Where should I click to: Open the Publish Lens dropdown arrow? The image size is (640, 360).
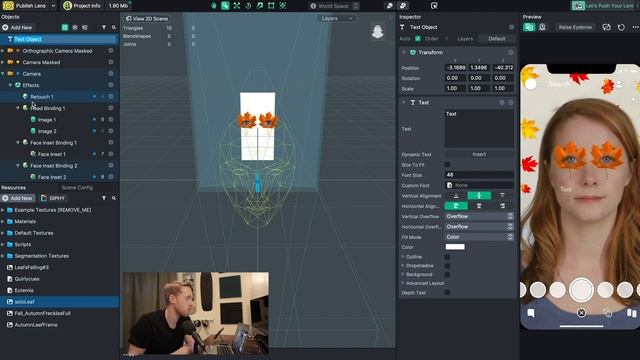pyautogui.click(x=53, y=6)
